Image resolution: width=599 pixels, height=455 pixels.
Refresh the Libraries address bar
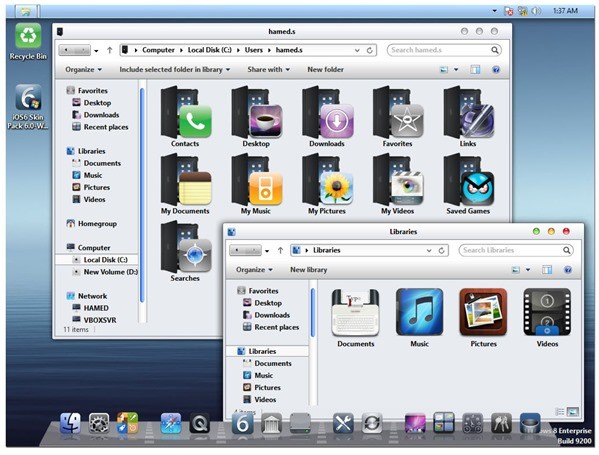(x=441, y=250)
